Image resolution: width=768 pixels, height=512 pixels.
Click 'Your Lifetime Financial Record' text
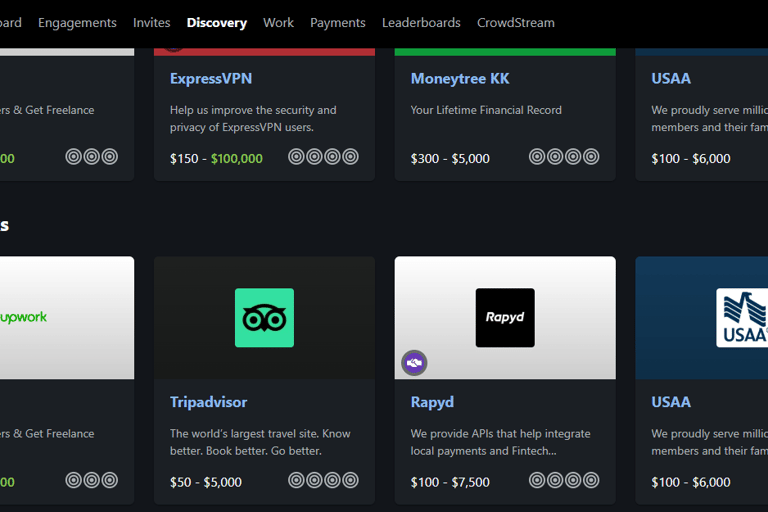pyautogui.click(x=486, y=110)
